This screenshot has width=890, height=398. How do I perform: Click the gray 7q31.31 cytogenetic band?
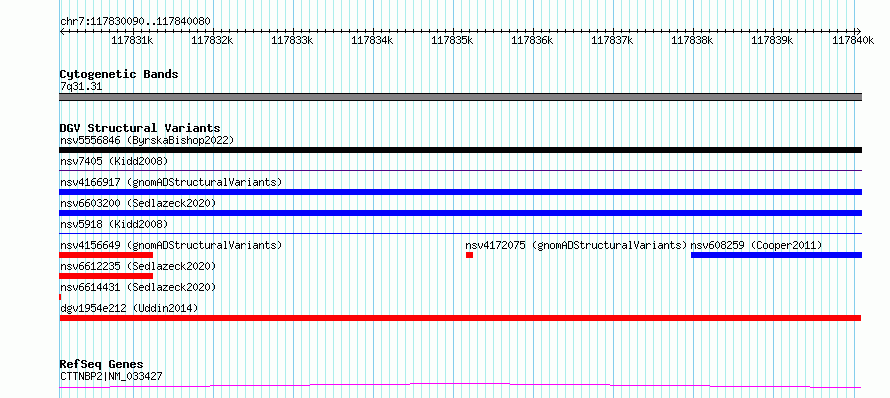460,97
